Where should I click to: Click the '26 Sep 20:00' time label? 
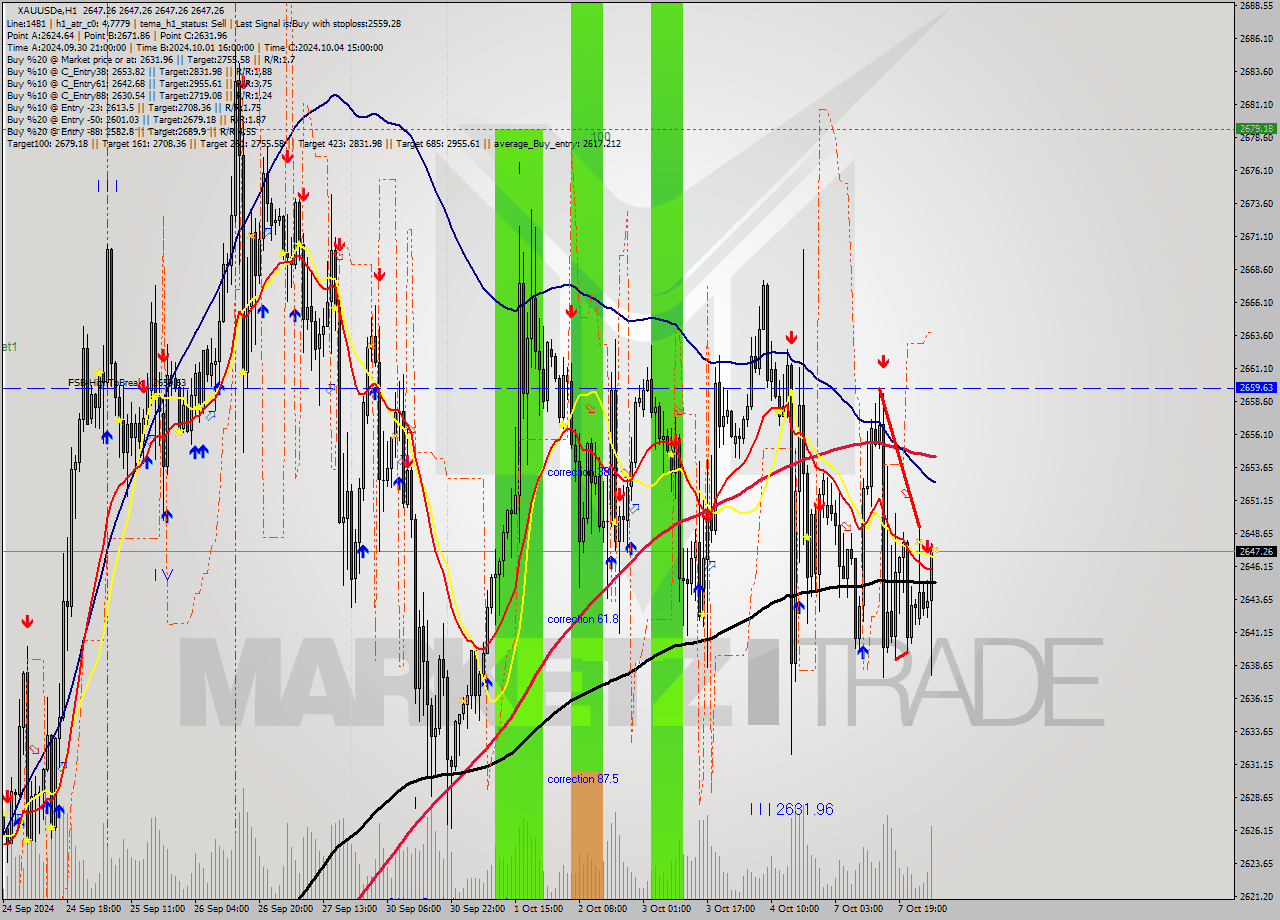coord(285,909)
